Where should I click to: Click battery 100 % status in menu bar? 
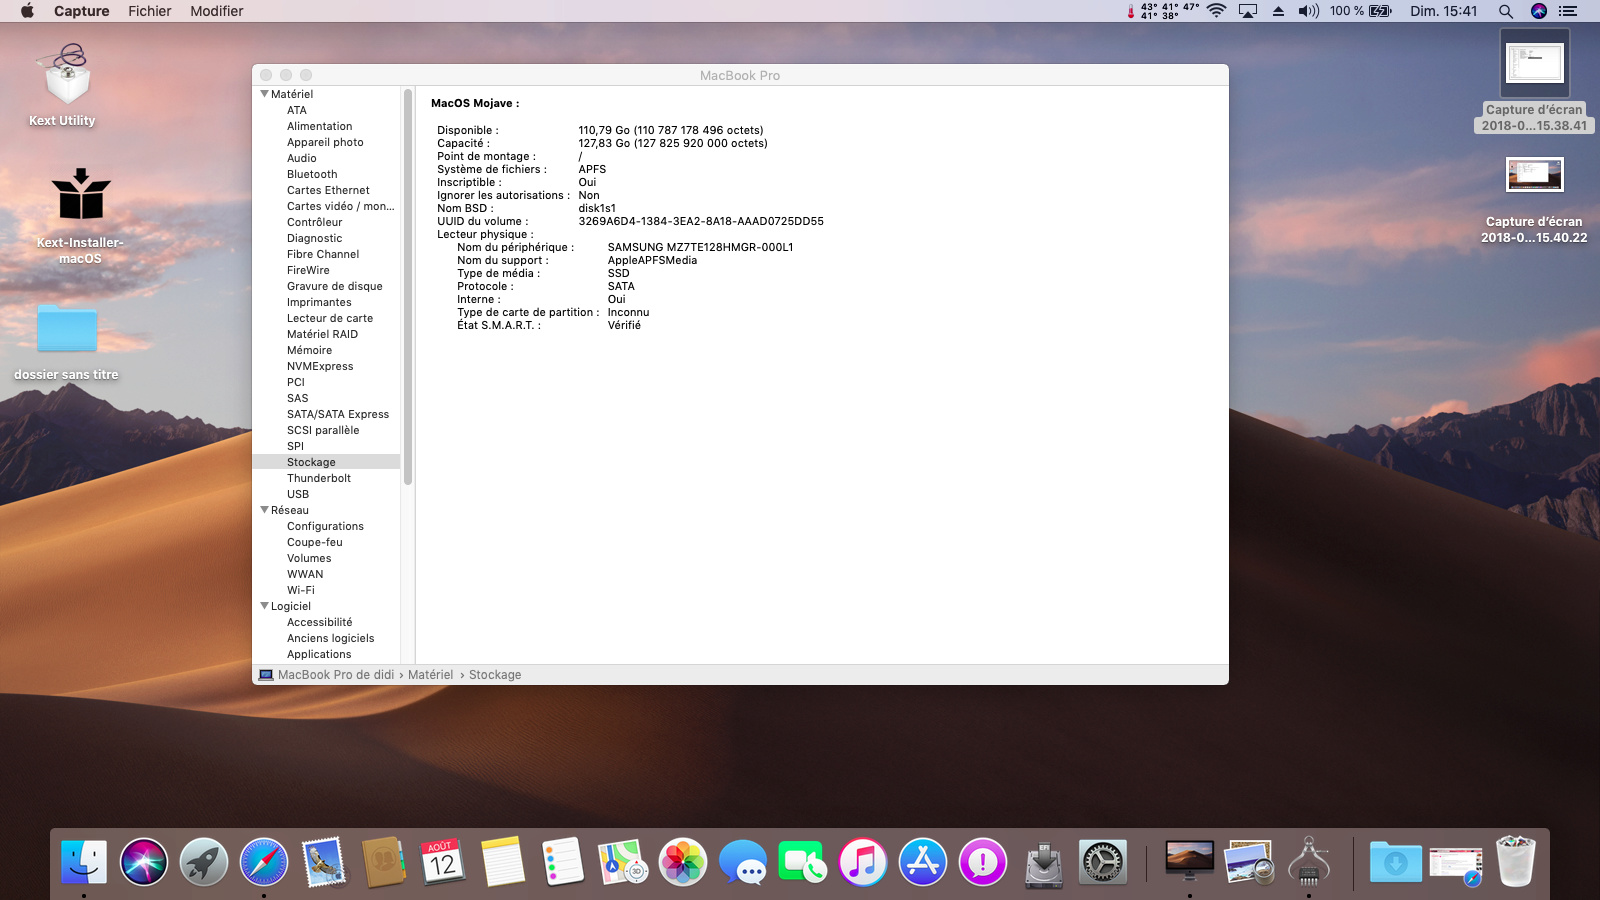(1361, 11)
